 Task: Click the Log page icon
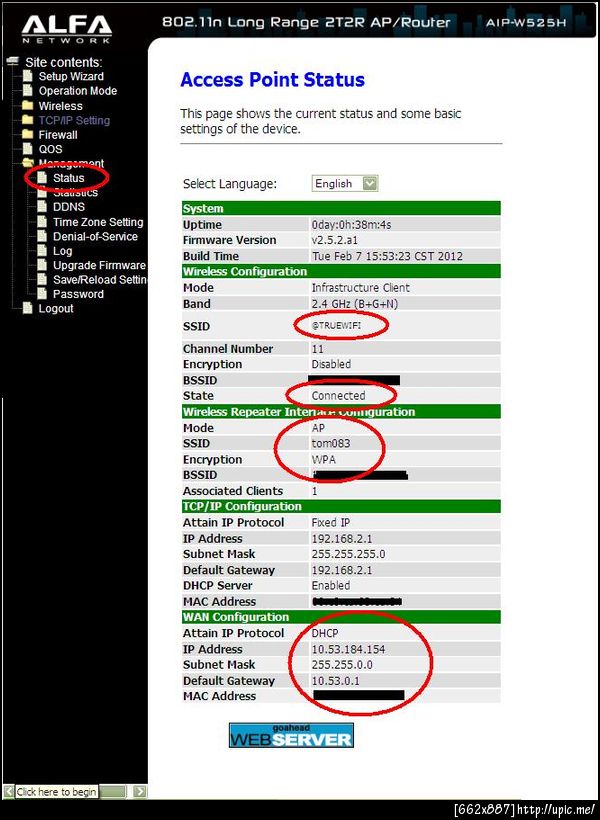tap(42, 251)
